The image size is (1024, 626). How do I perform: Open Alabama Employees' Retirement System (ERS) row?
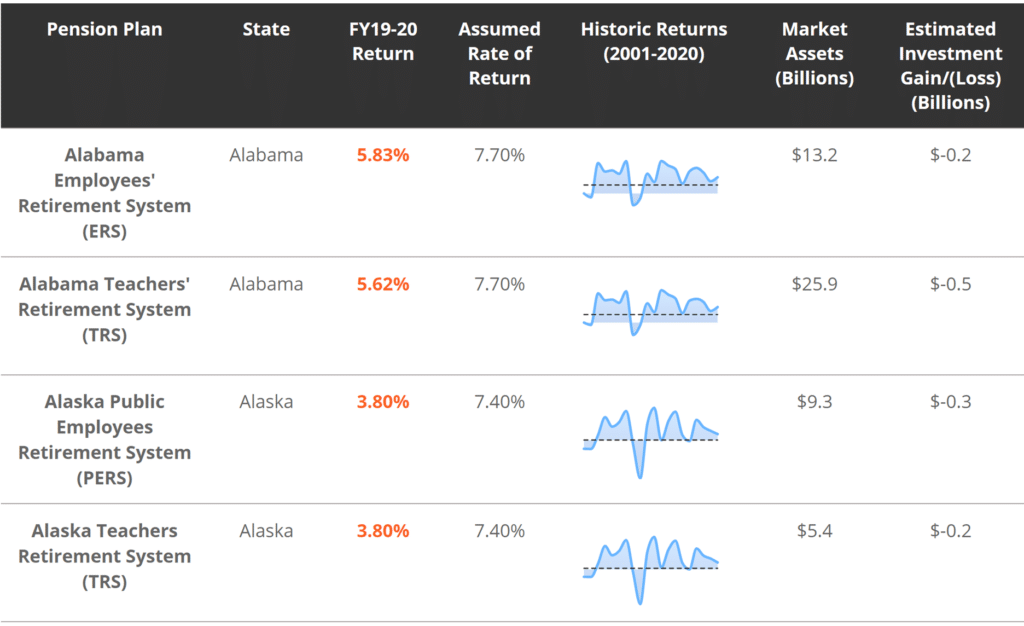pyautogui.click(x=104, y=193)
